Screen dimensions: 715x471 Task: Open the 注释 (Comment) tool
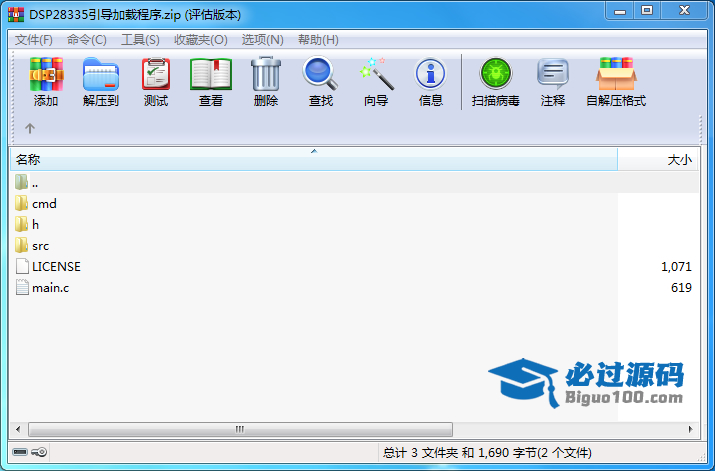553,73
